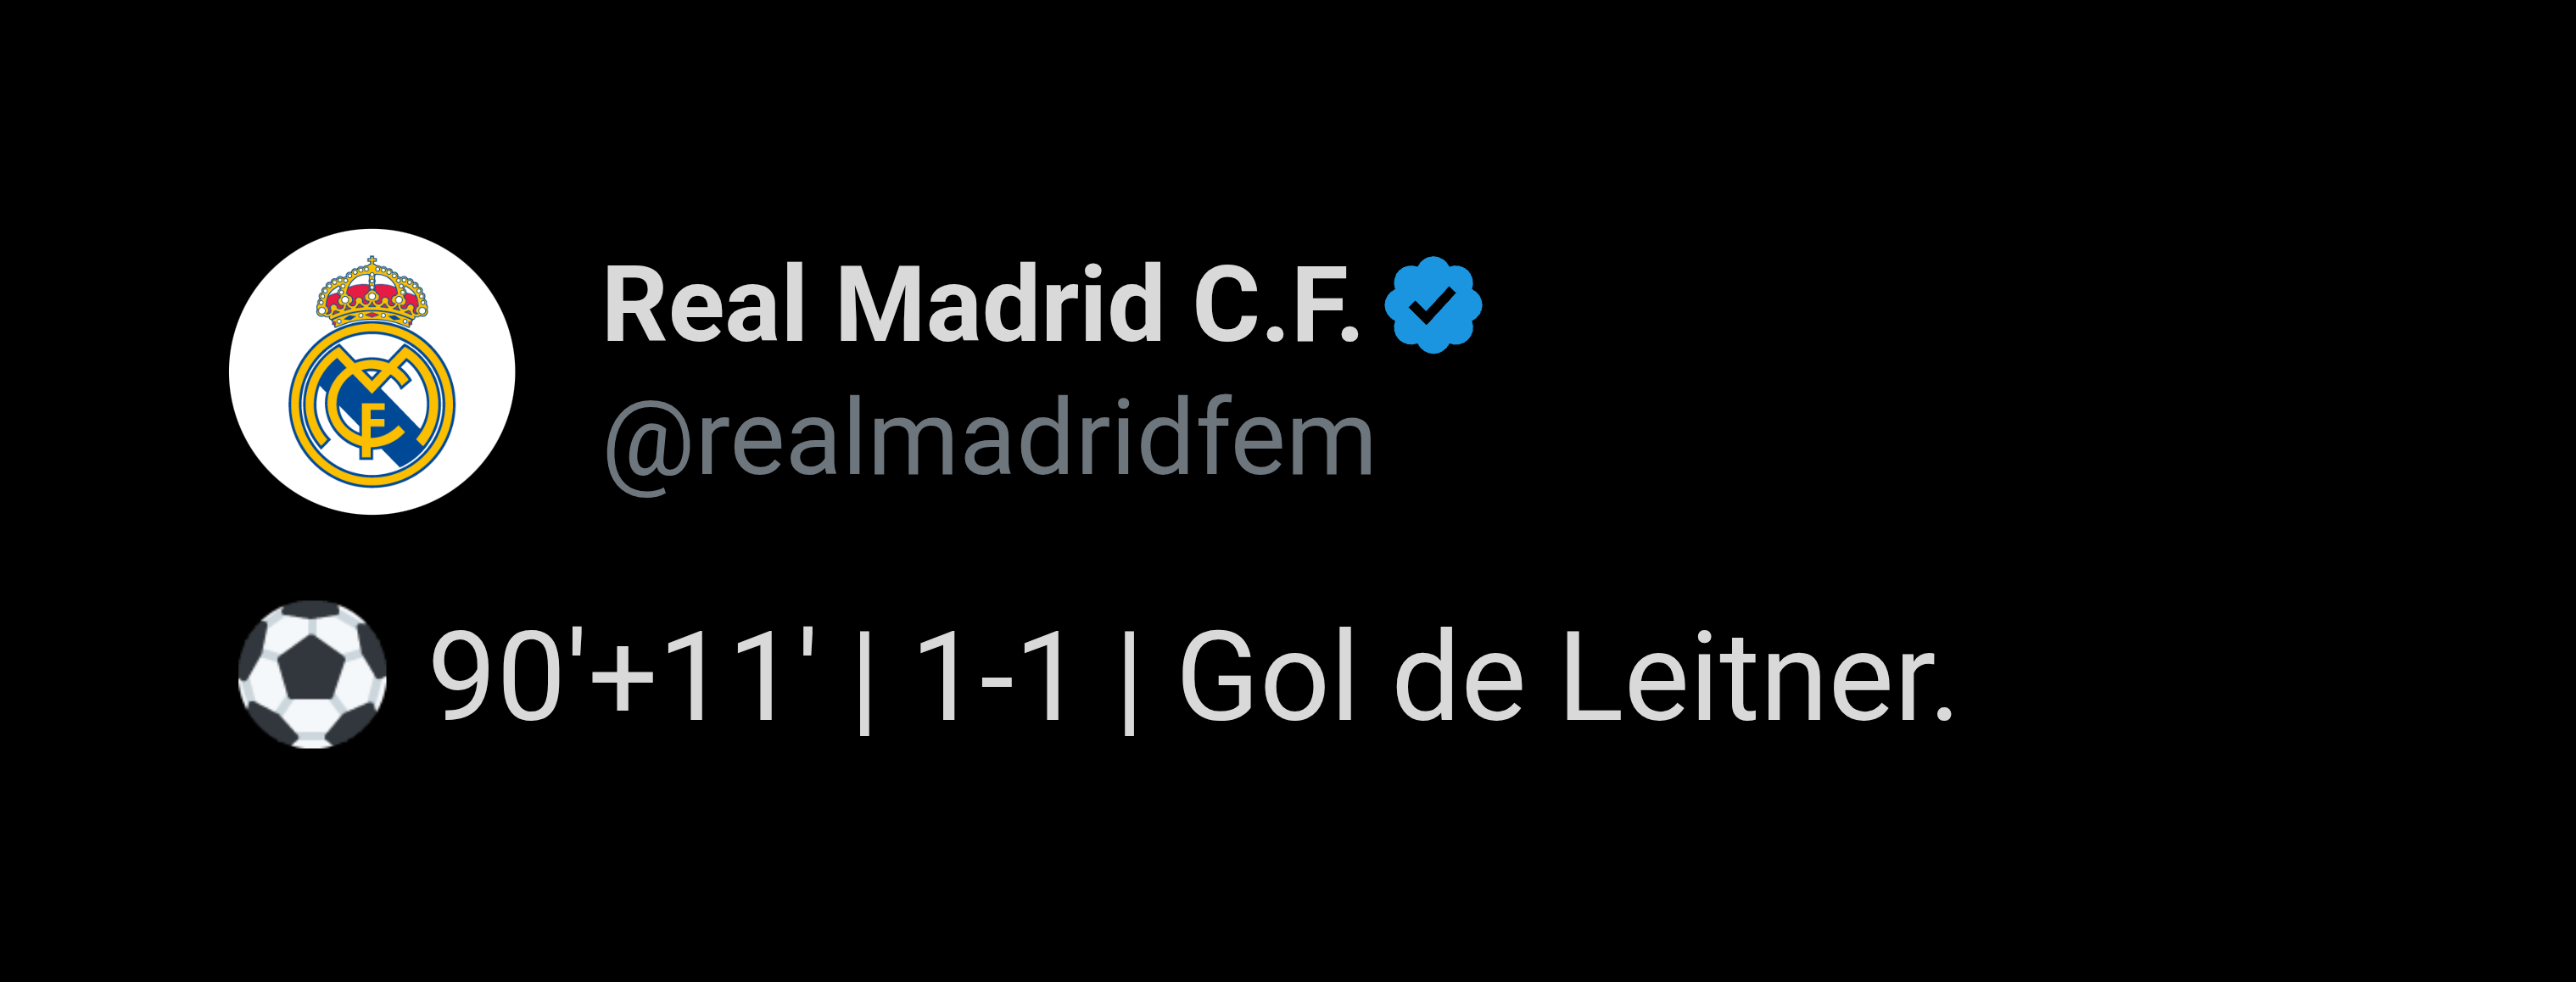
Task: Visit the @realmadridfem handle
Action: [989, 440]
